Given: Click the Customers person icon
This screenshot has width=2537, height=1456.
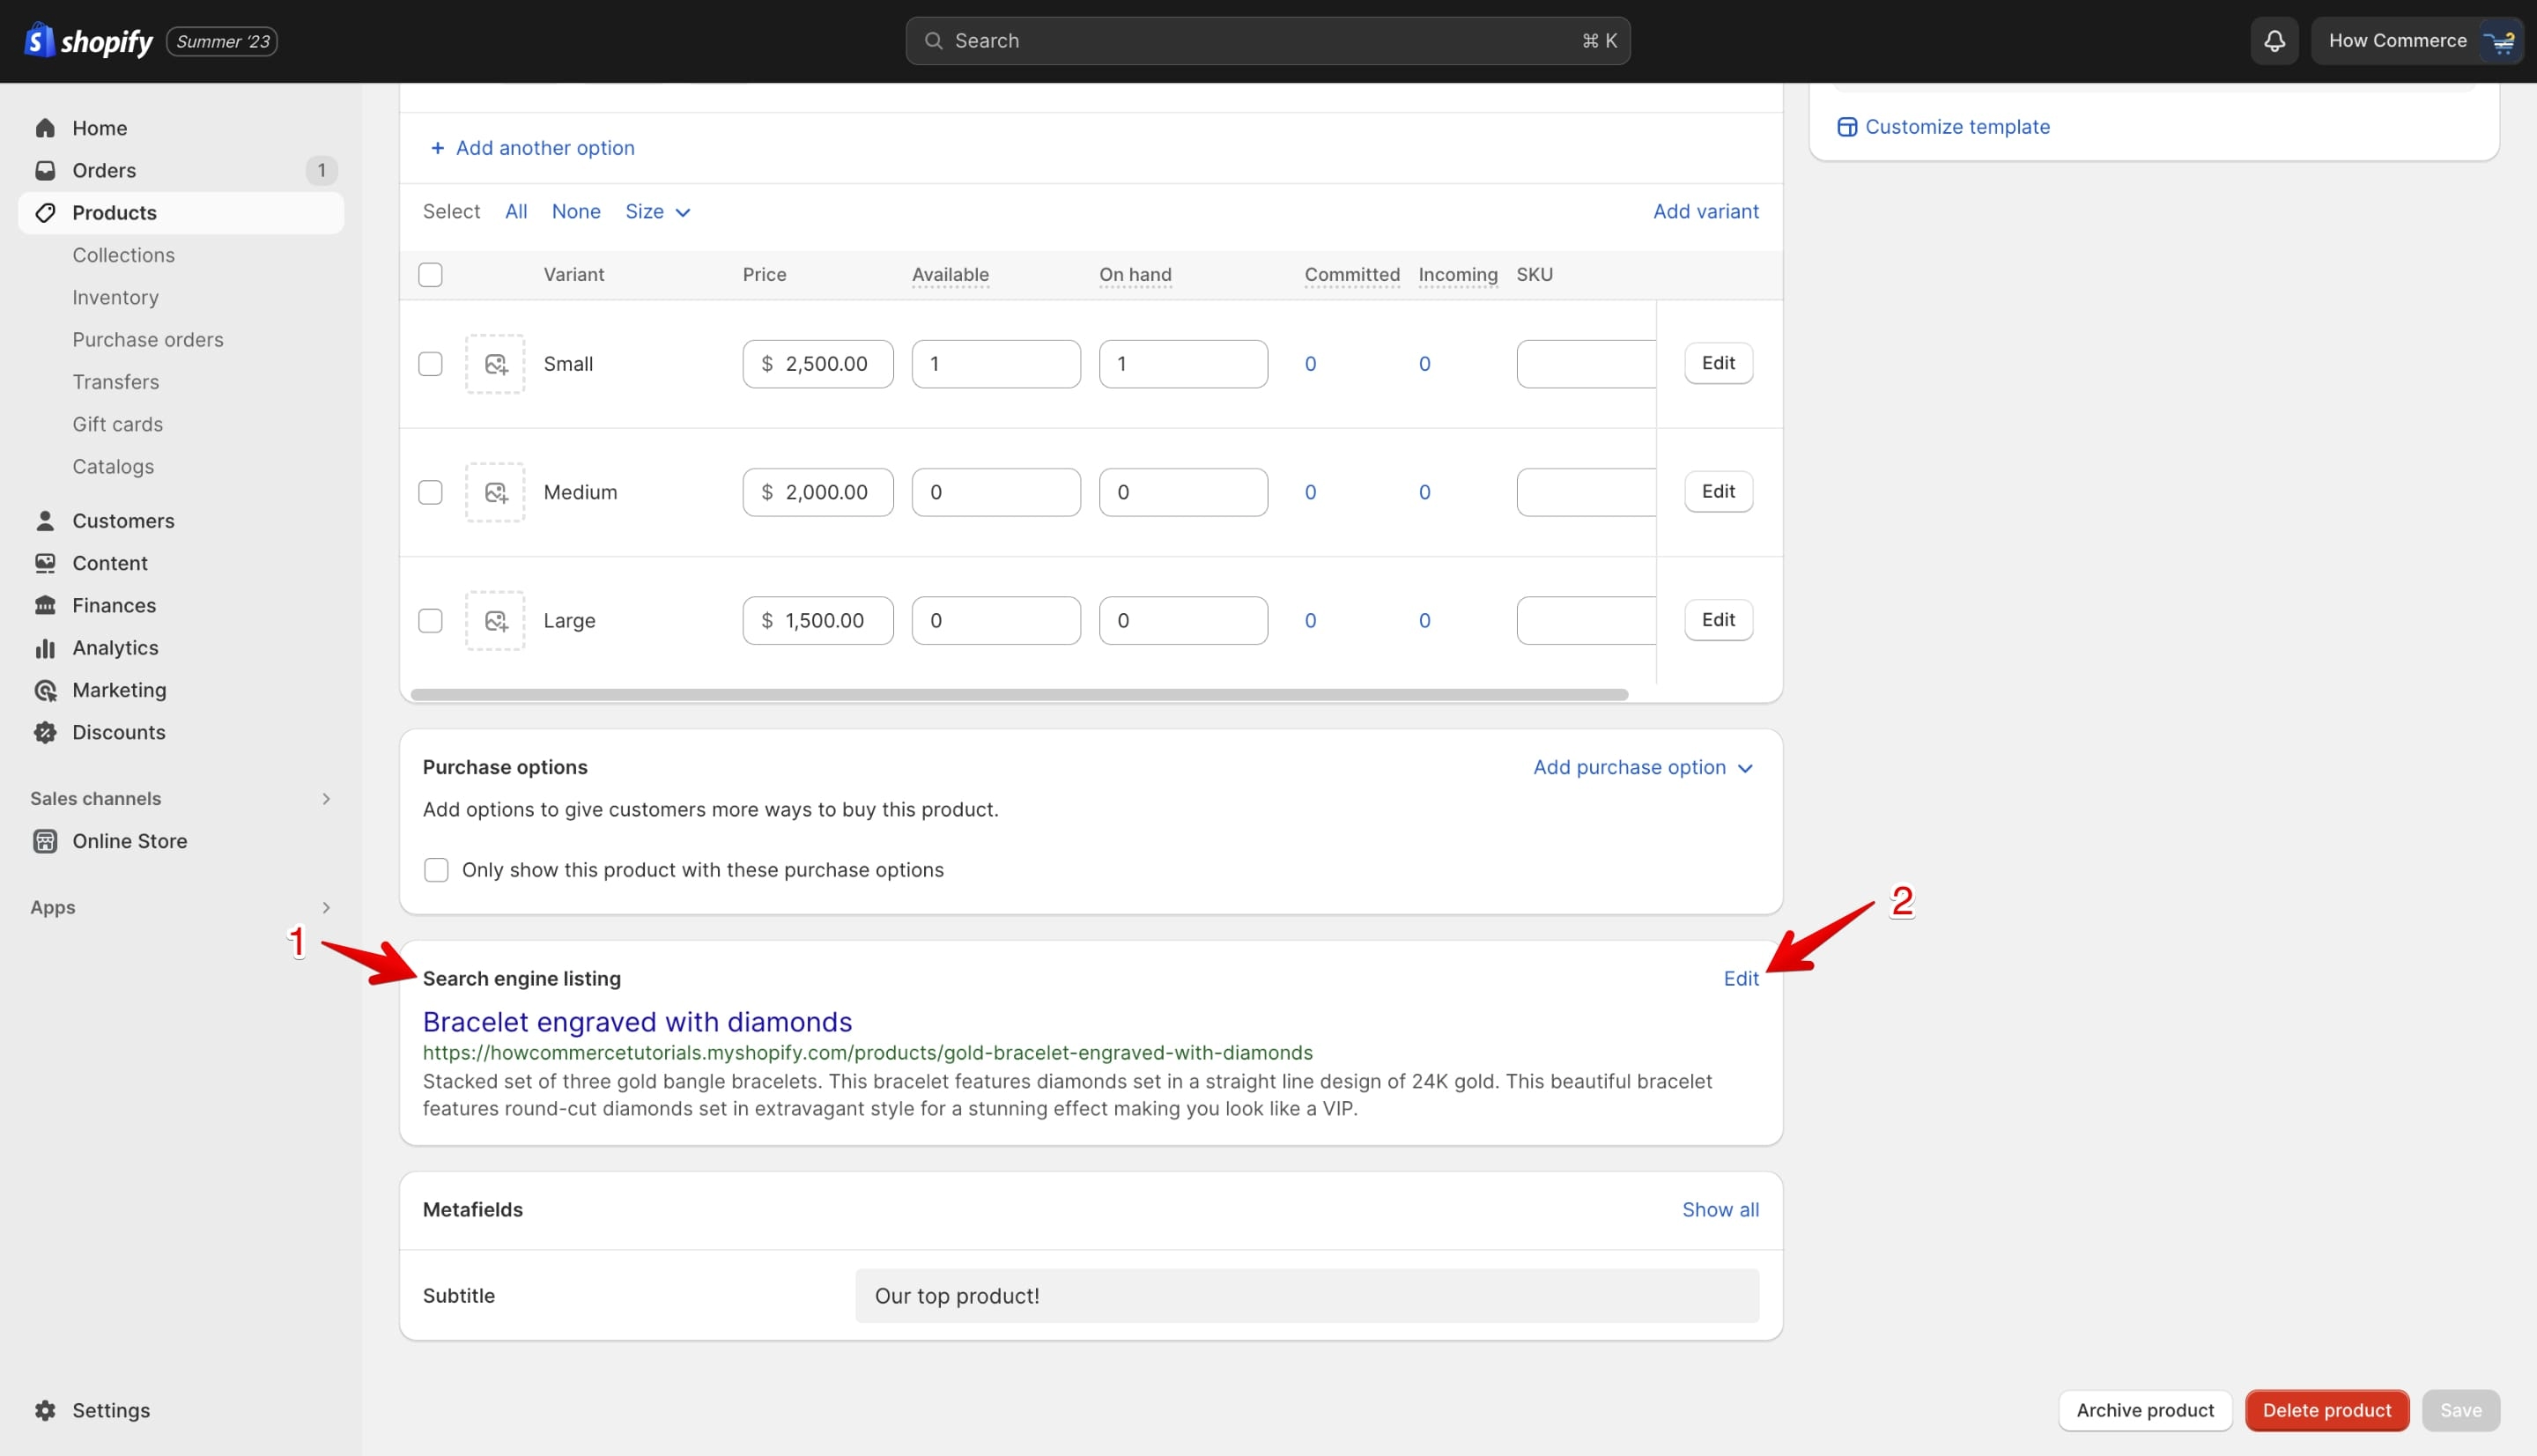Looking at the screenshot, I should point(45,520).
